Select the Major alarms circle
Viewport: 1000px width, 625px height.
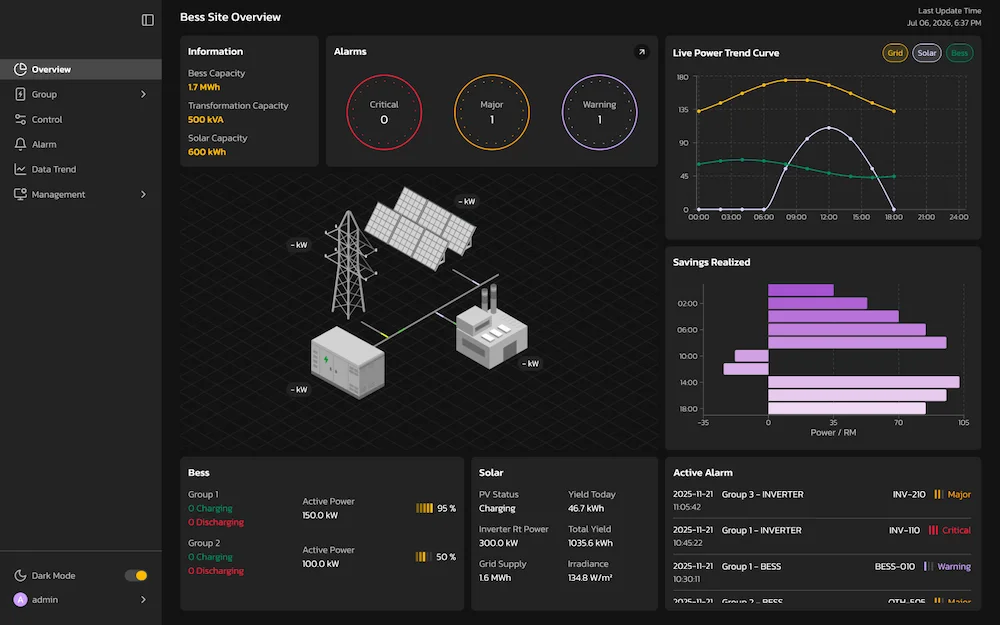tap(492, 112)
